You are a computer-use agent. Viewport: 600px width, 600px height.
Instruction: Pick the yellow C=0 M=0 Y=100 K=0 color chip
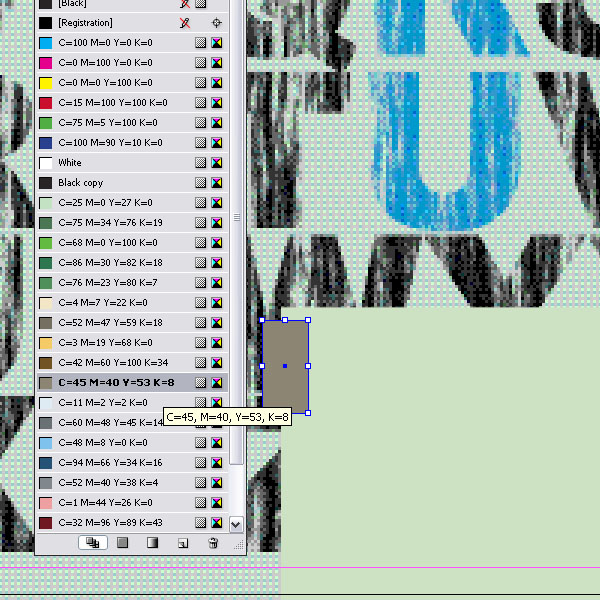tap(46, 83)
